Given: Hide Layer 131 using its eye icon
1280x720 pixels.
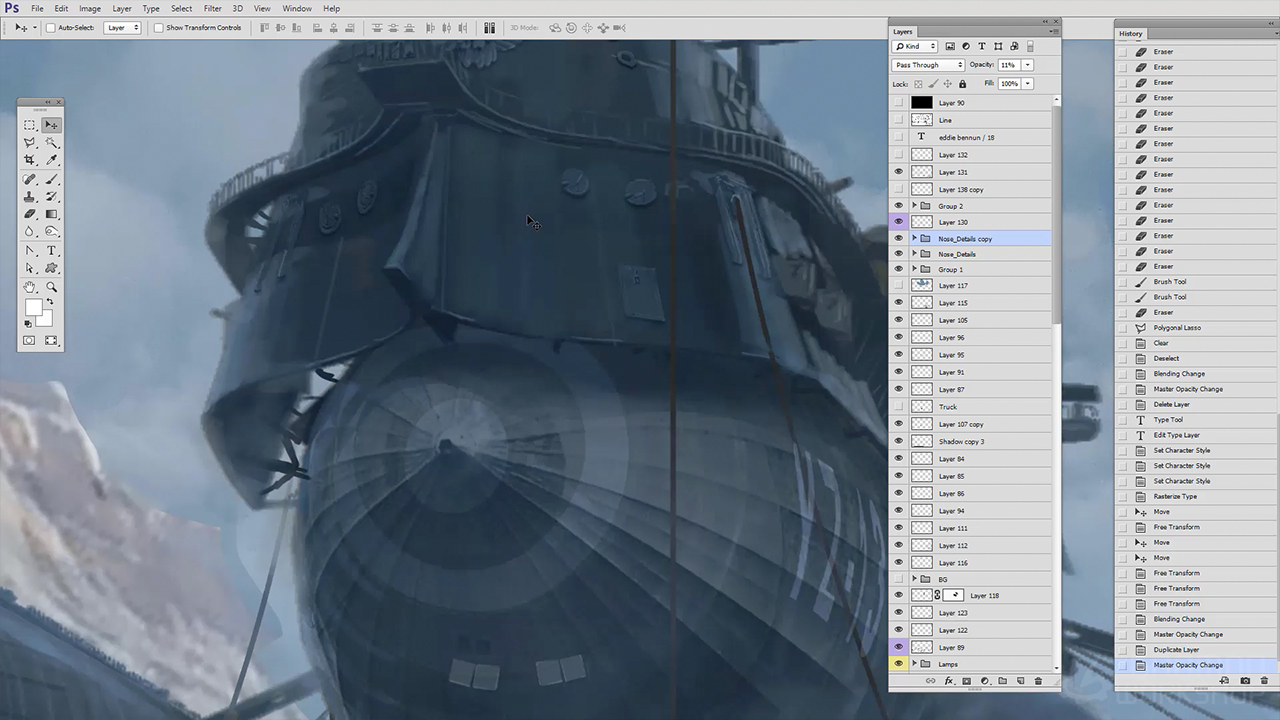Looking at the screenshot, I should tap(898, 172).
